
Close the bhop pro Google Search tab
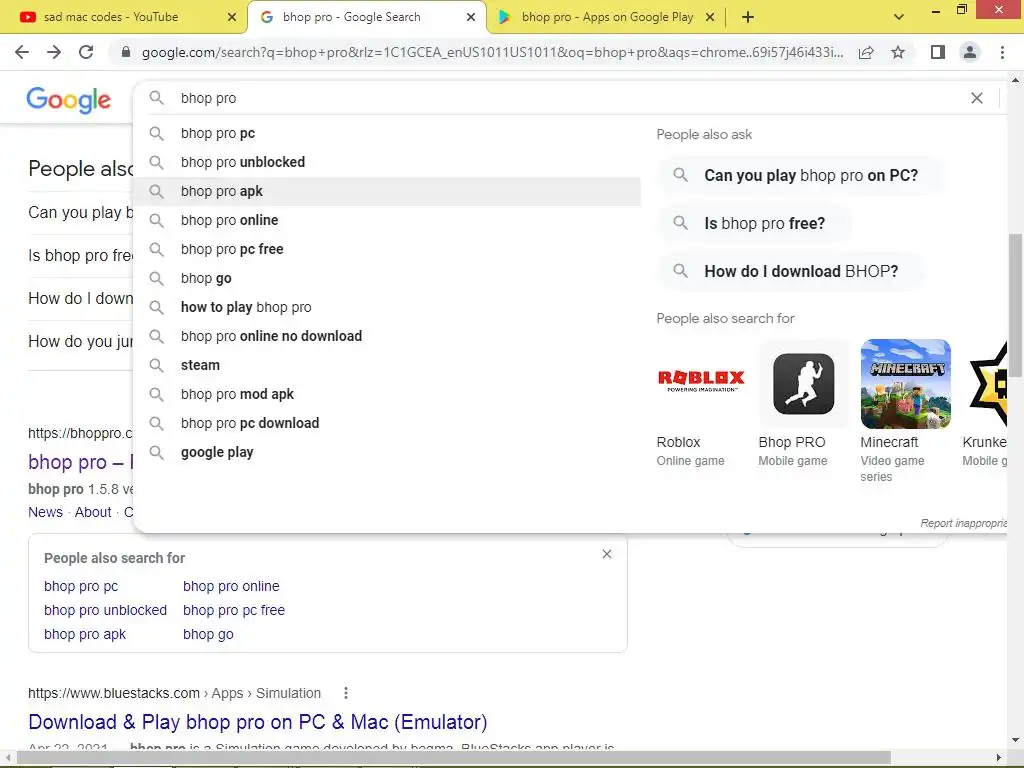point(471,17)
